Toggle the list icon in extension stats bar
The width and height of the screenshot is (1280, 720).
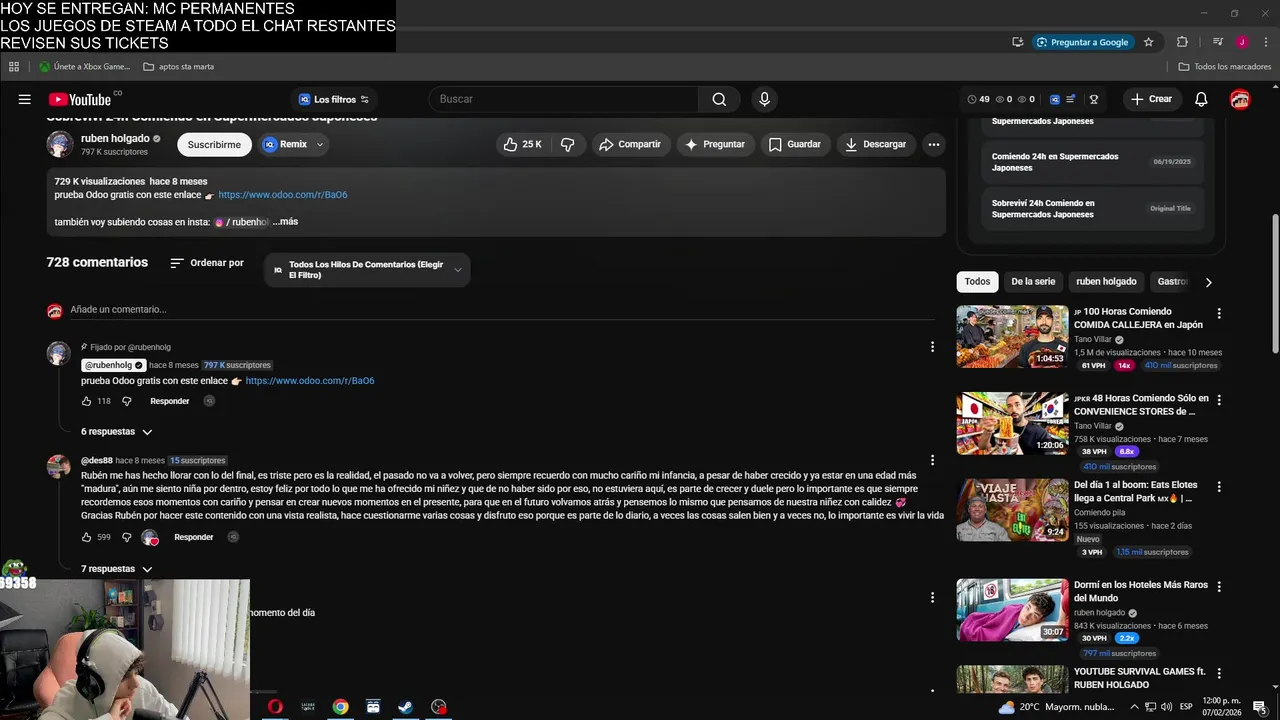pyautogui.click(x=1071, y=99)
